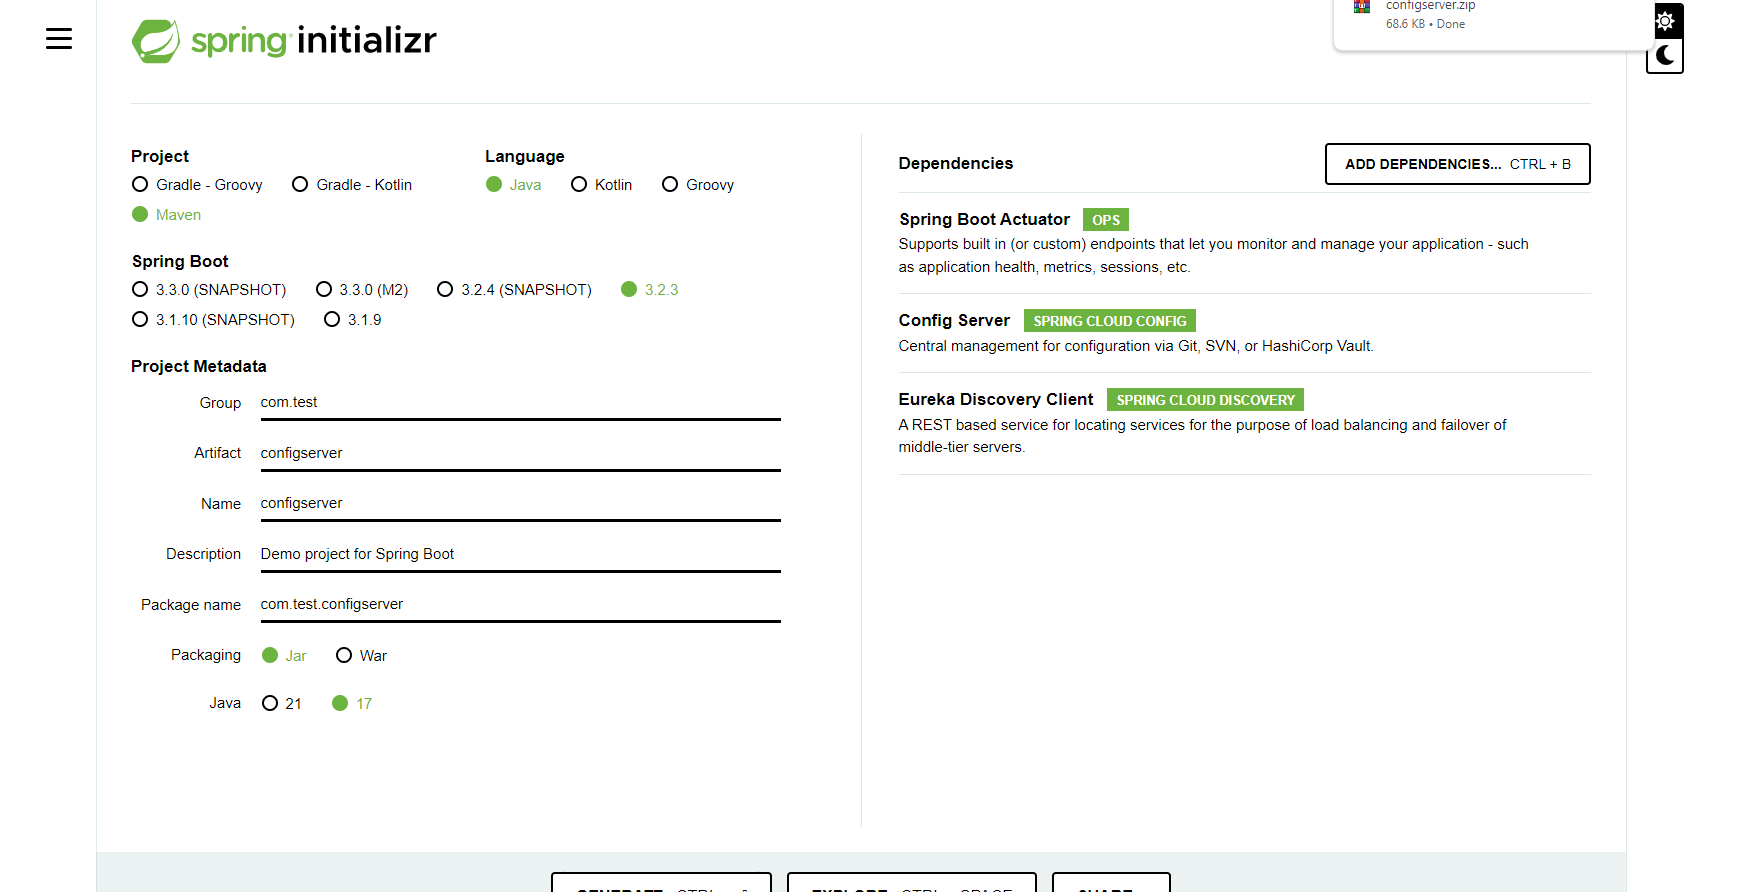Click the Spring Initializr logo
The height and width of the screenshot is (892, 1750).
coord(284,41)
